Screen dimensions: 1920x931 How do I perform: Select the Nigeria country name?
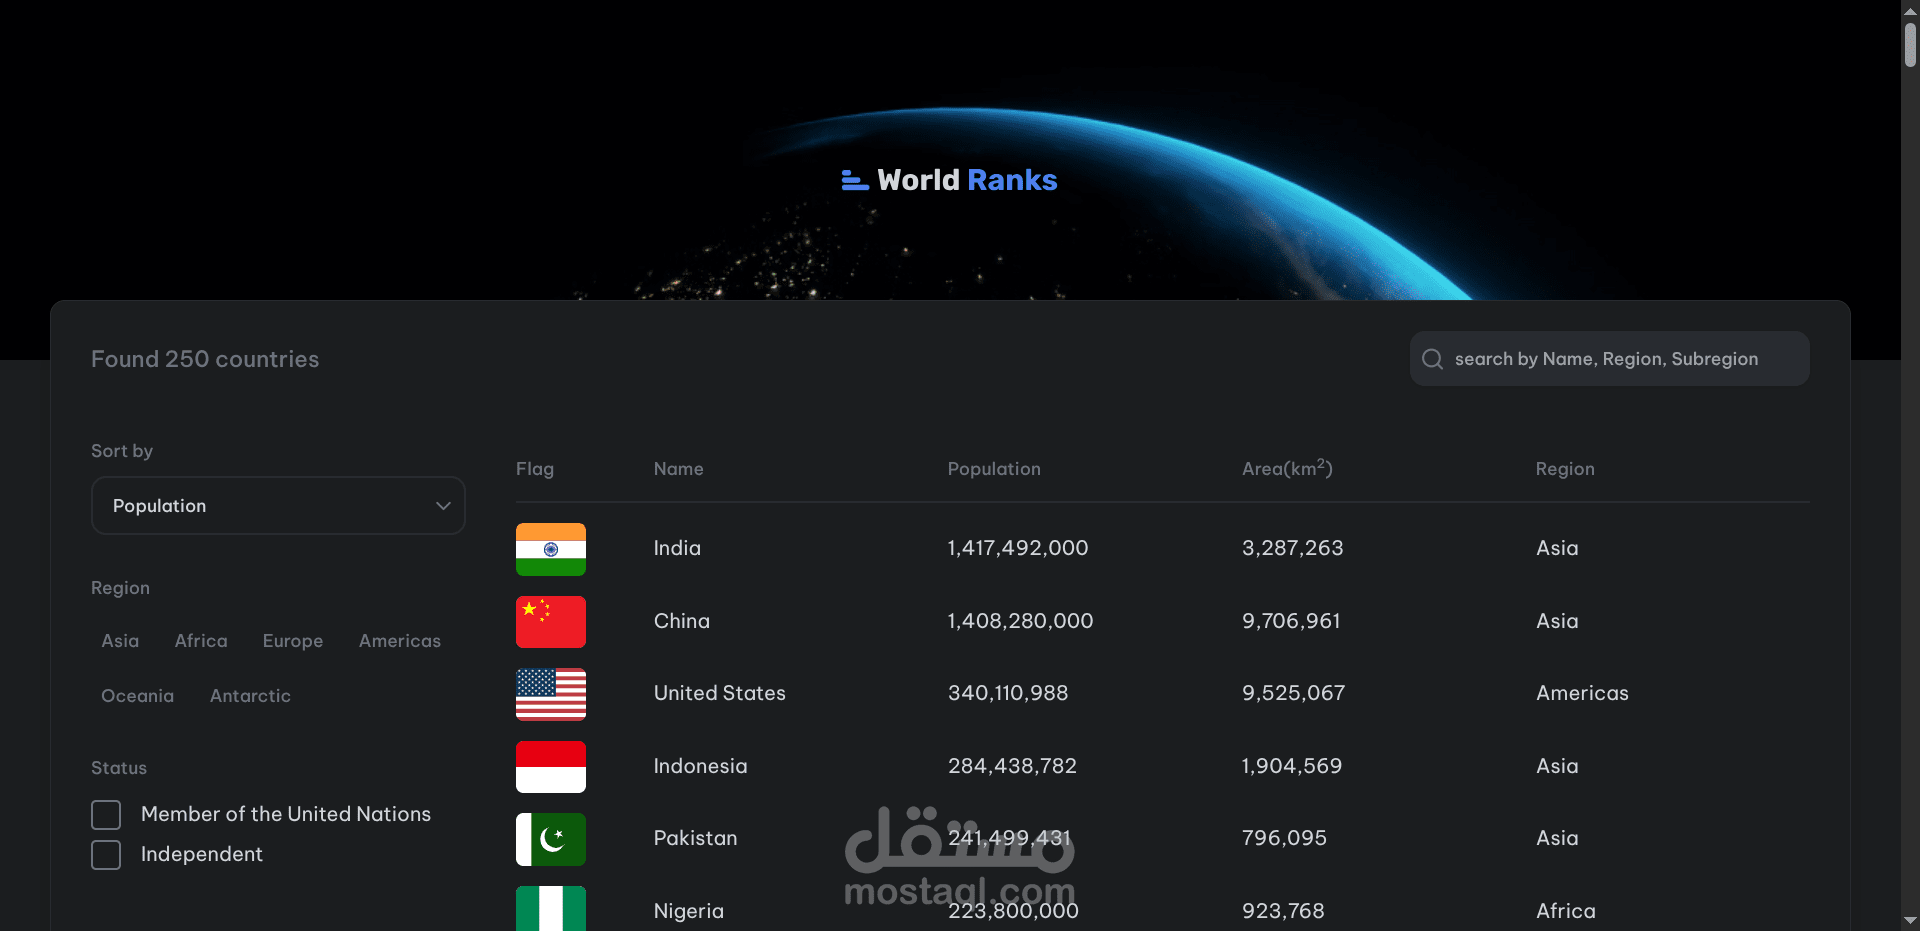pyautogui.click(x=688, y=911)
